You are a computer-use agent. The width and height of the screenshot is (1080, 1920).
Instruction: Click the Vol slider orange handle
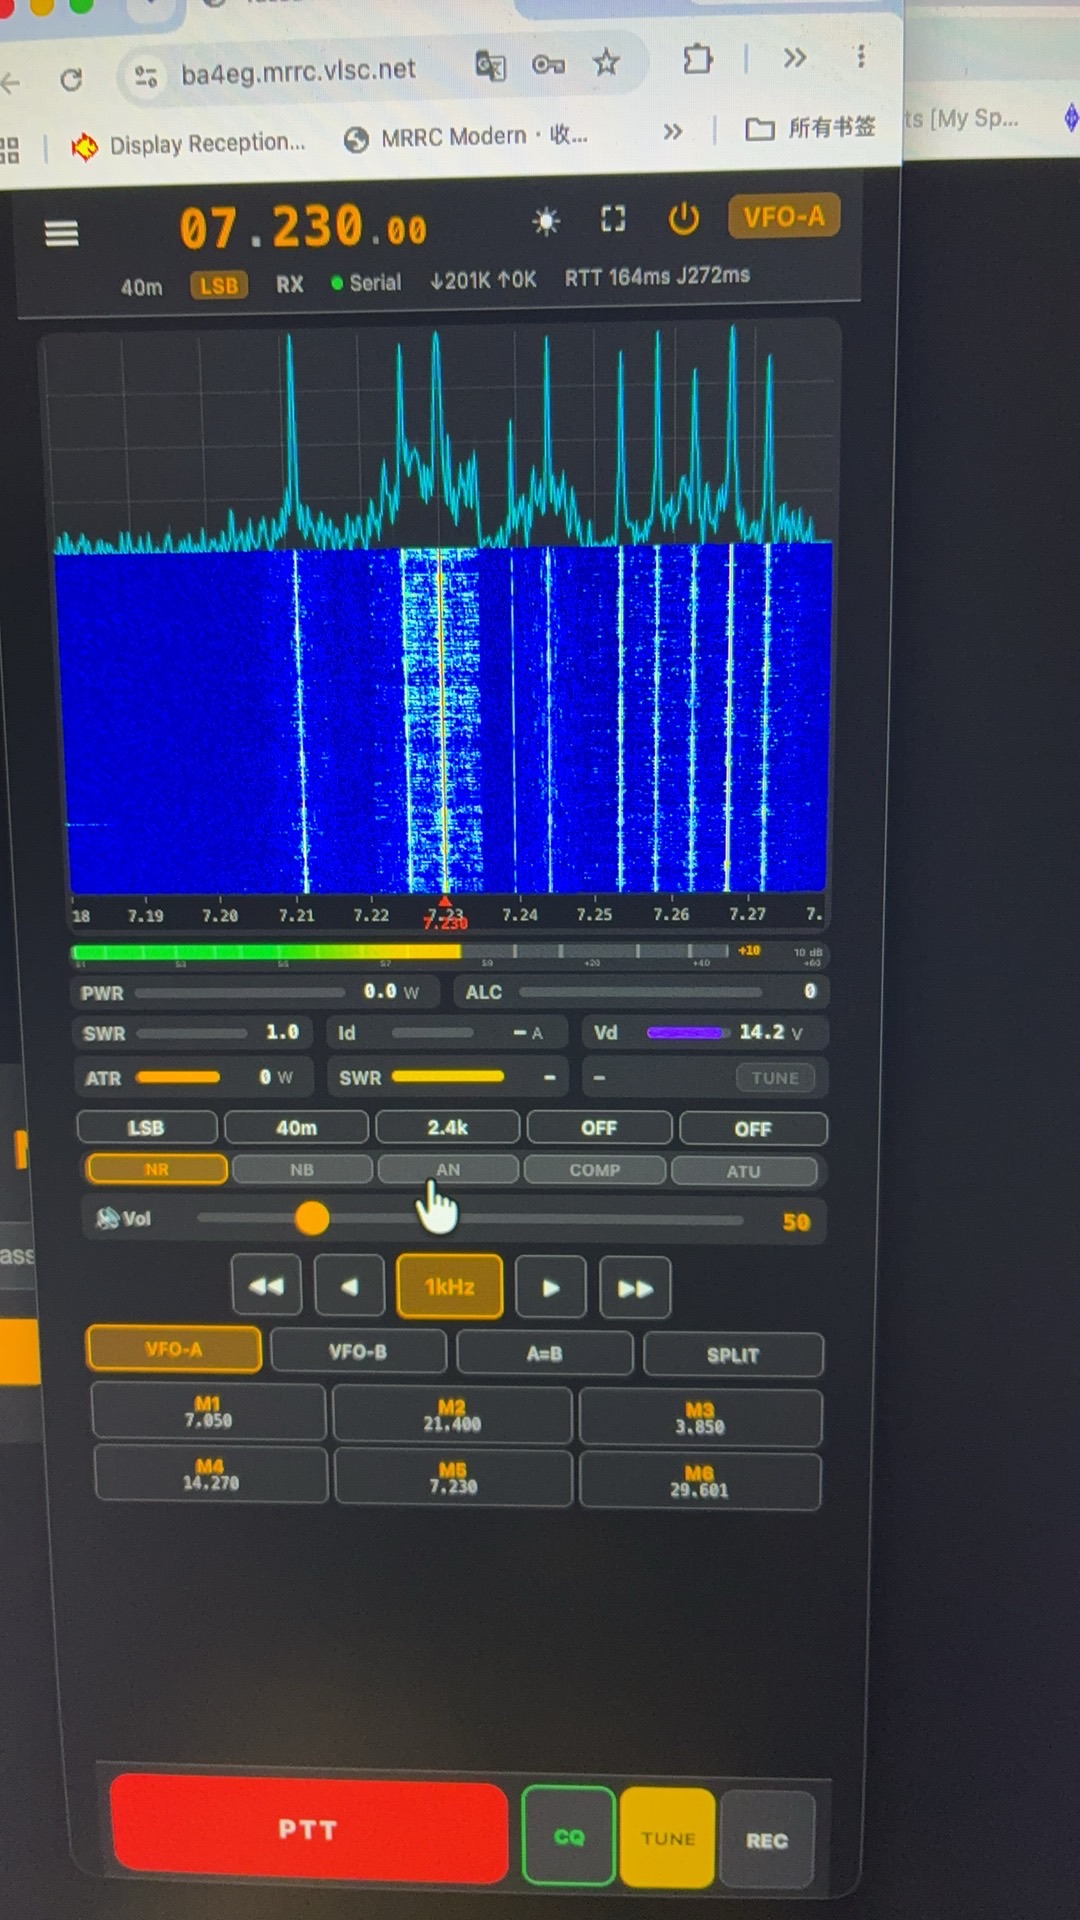pos(312,1218)
